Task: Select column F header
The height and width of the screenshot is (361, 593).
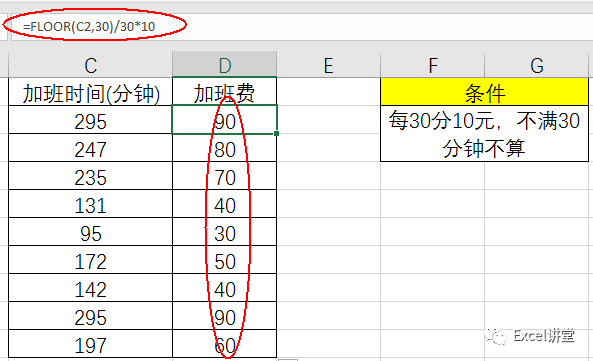Action: point(433,65)
